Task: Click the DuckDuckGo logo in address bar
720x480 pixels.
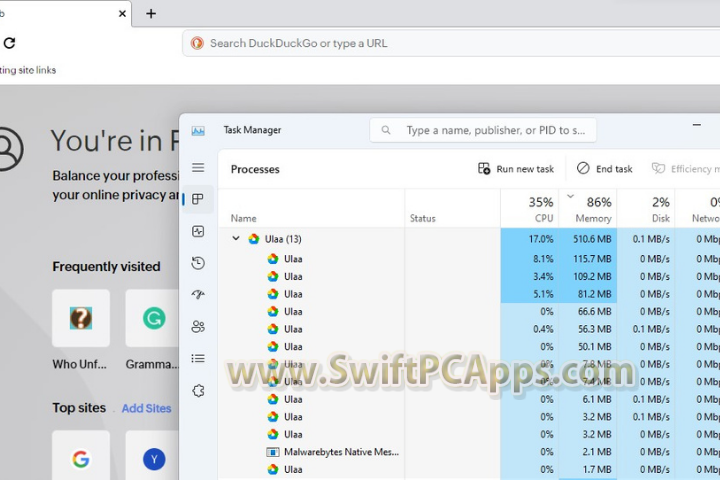Action: pyautogui.click(x=197, y=43)
